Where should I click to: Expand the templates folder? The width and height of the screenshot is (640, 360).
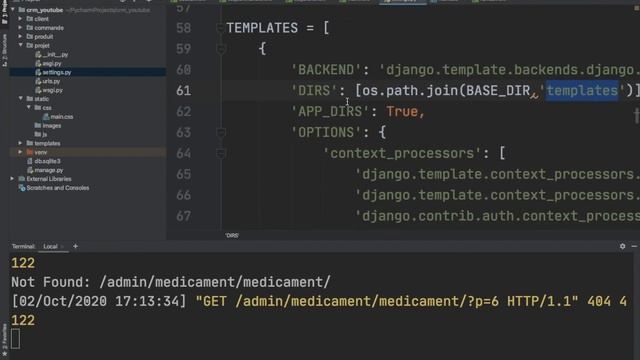[20, 143]
